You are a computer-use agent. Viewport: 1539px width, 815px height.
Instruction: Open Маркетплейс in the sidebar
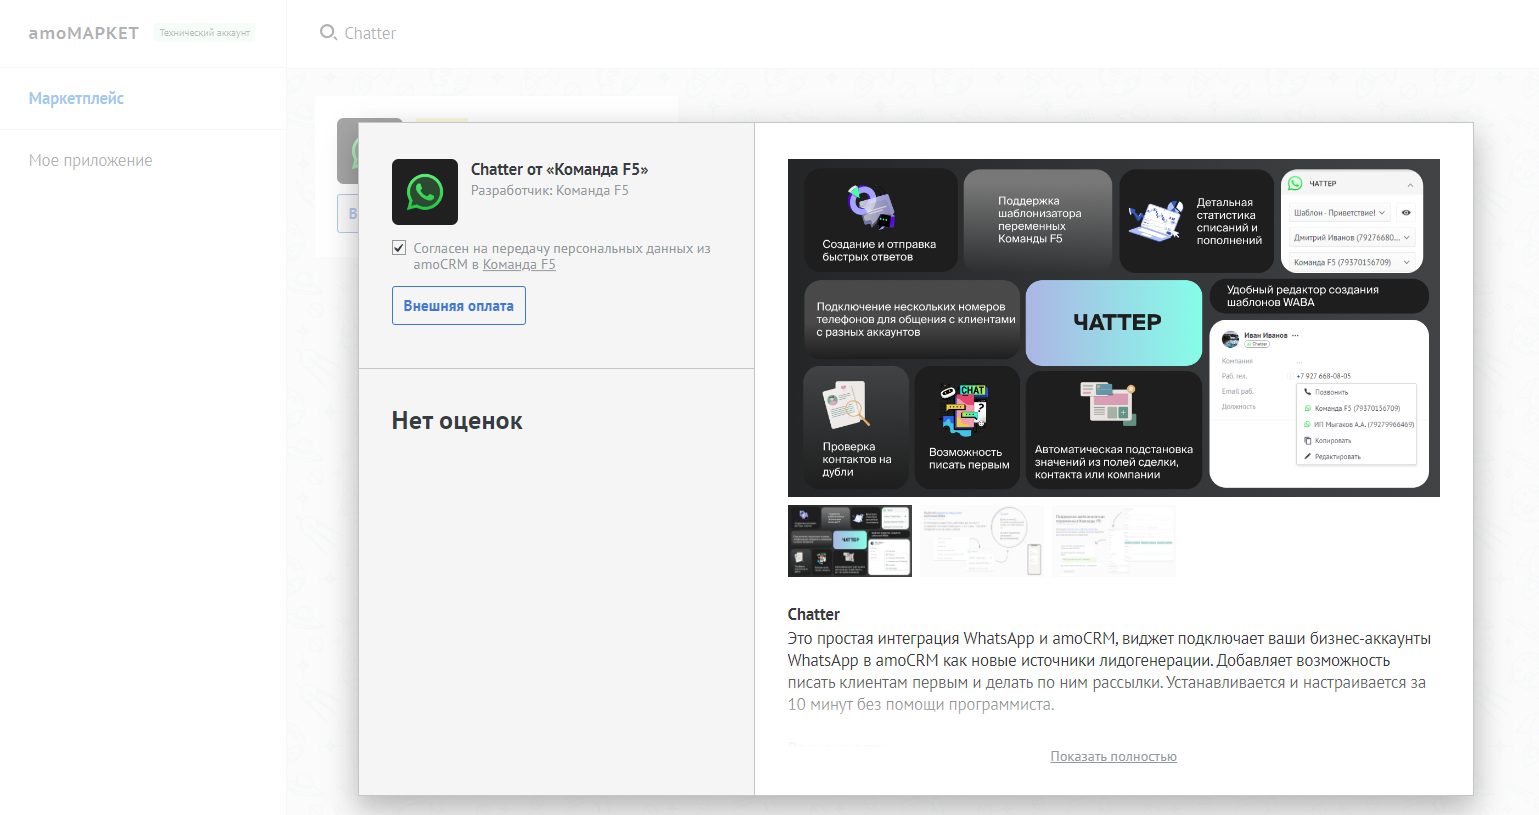point(76,98)
